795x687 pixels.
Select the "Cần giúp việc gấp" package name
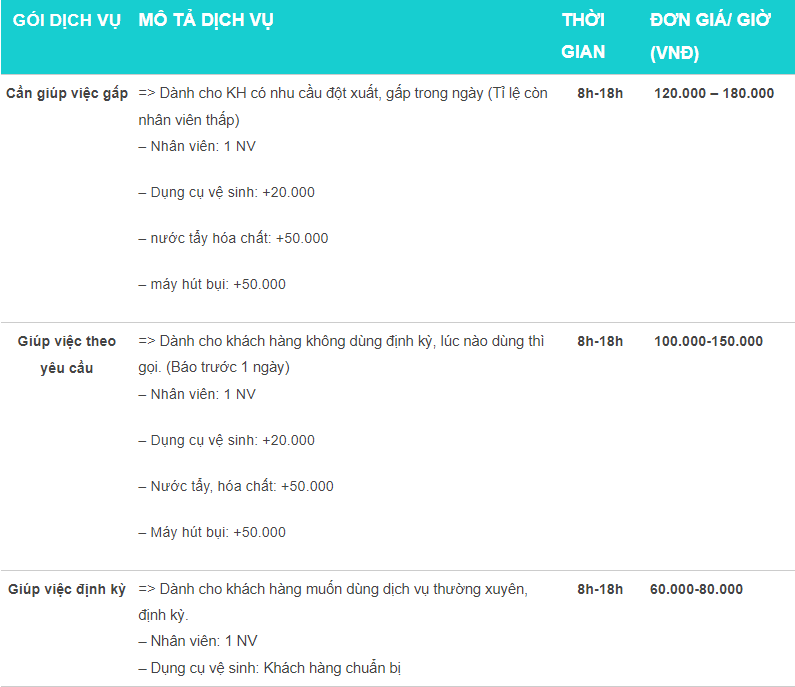[x=67, y=94]
